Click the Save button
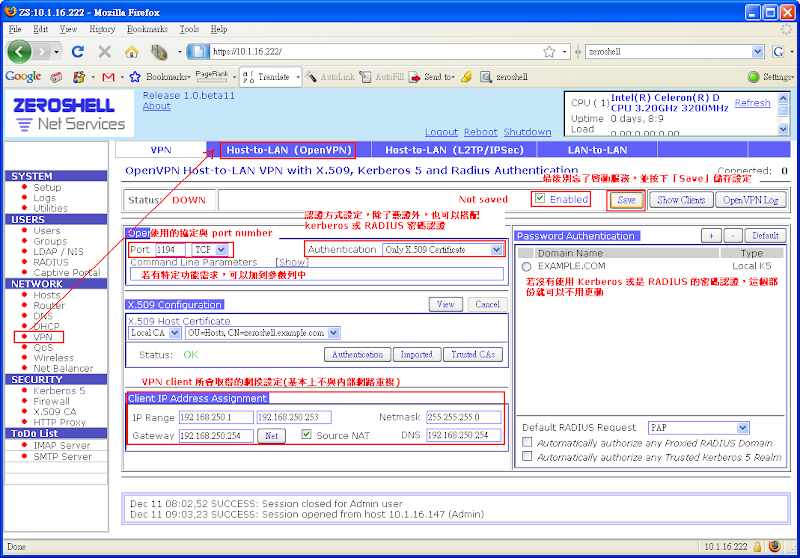 [x=626, y=200]
